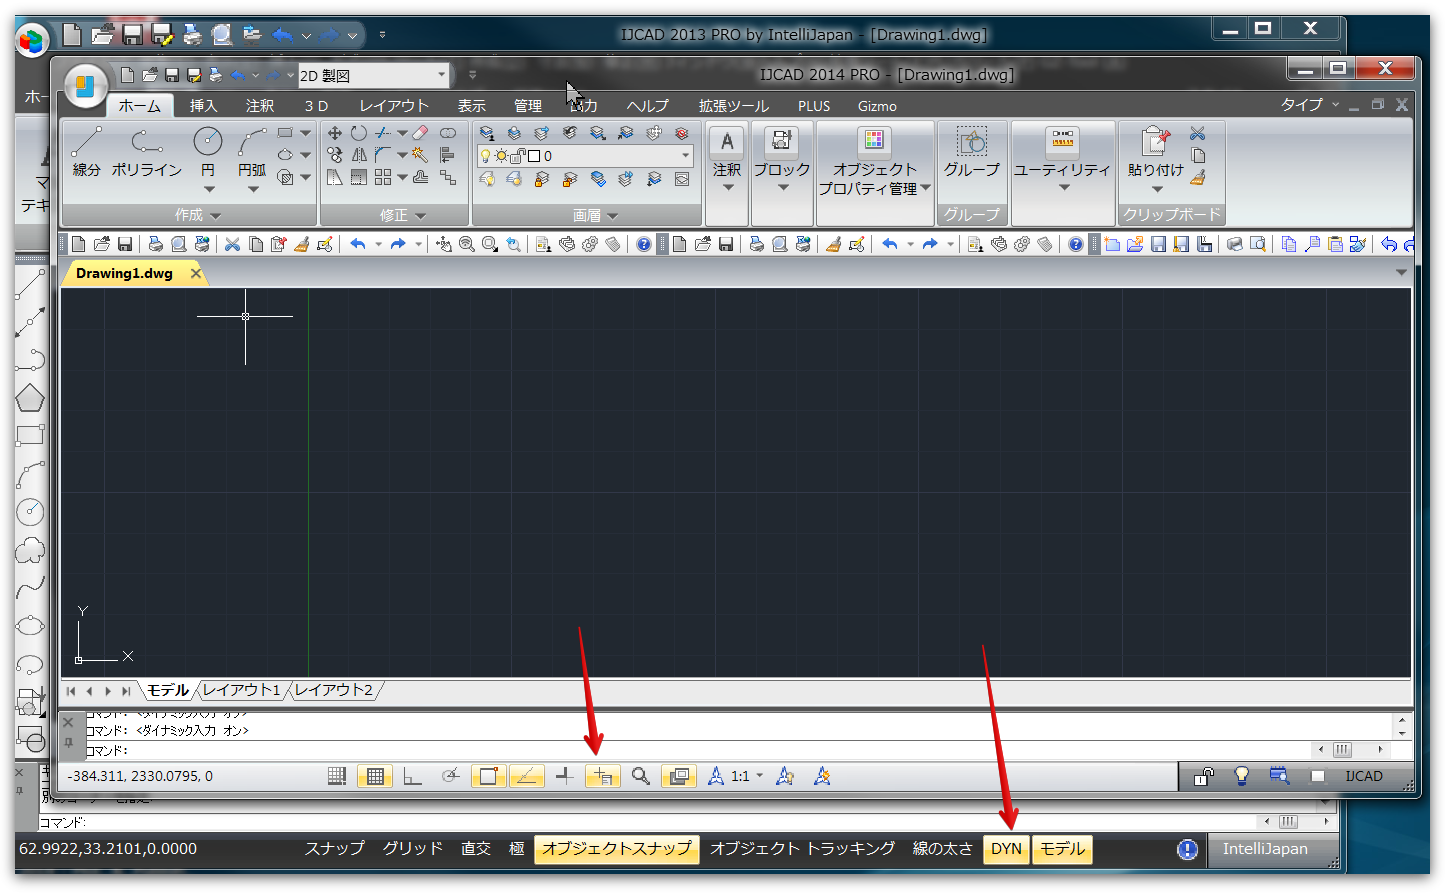Open the 挿入 ribbon tab
1445x894 pixels.
(x=203, y=105)
